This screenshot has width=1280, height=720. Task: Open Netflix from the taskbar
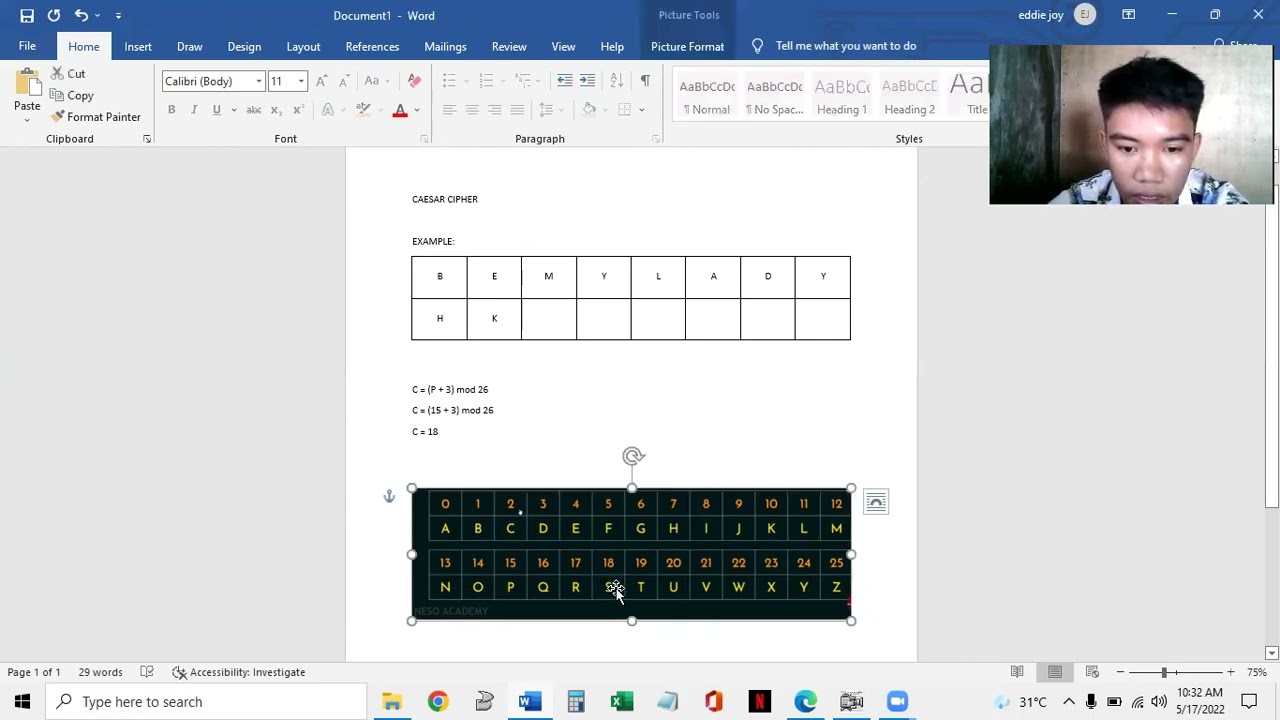tap(760, 702)
